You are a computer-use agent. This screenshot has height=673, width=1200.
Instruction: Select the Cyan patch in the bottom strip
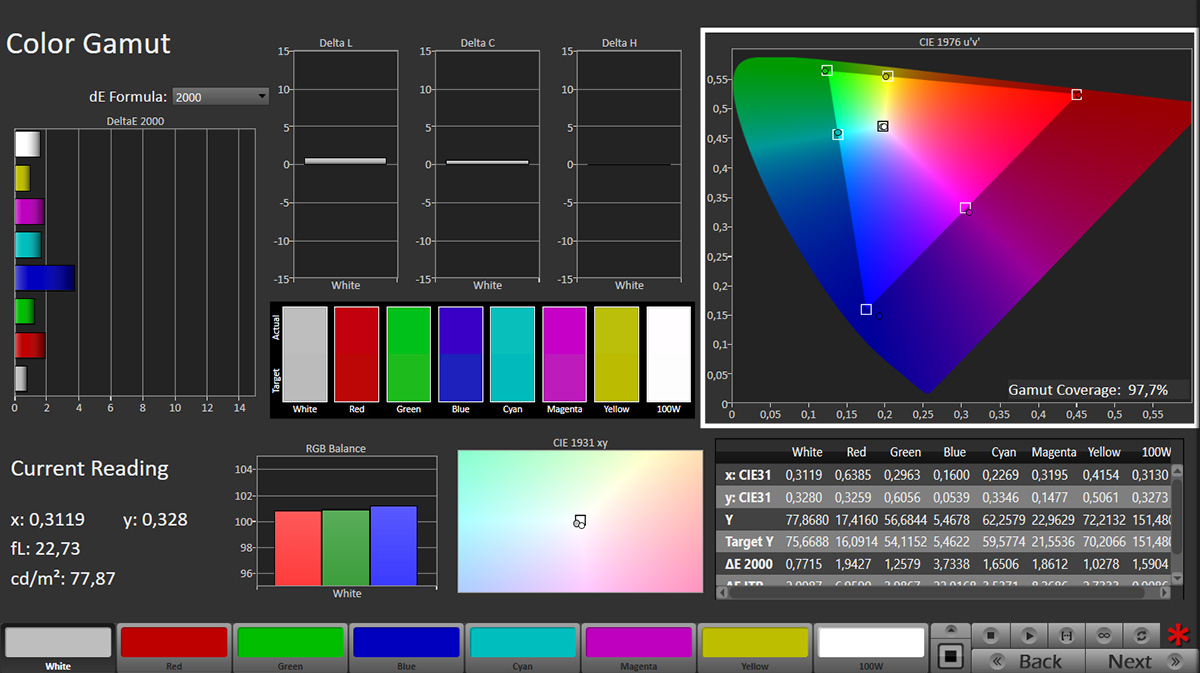pos(522,643)
